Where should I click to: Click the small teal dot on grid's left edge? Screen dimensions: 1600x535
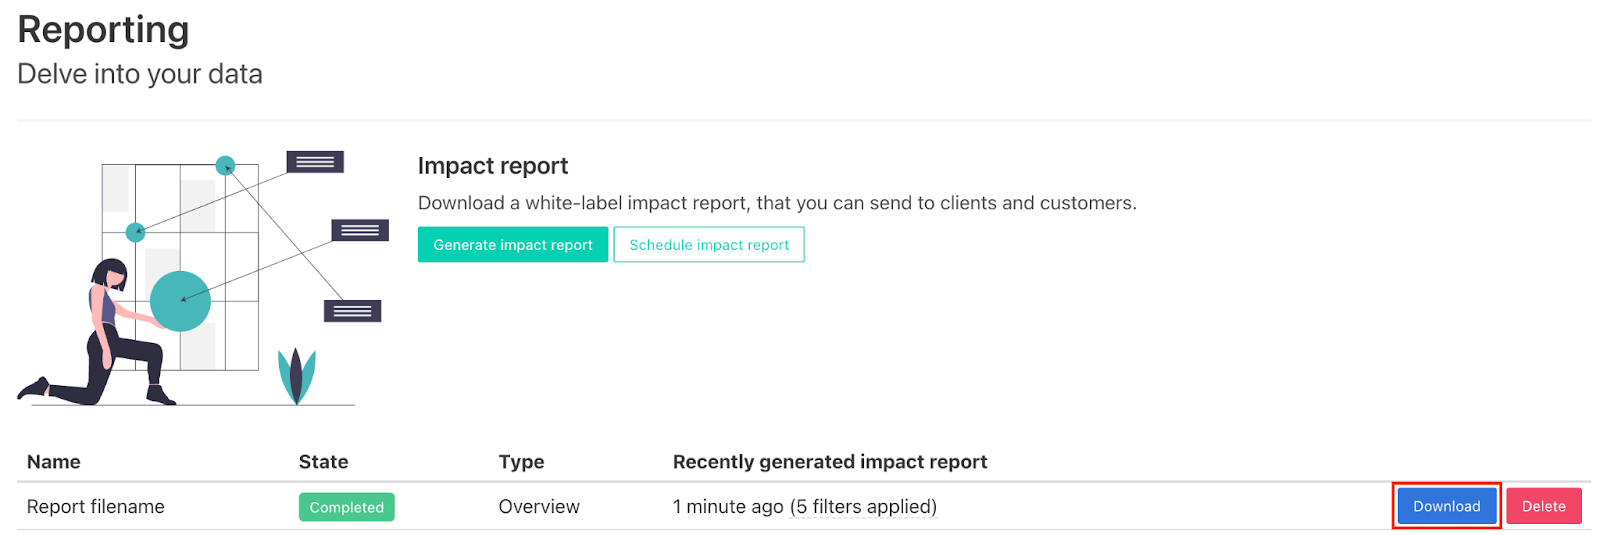click(x=135, y=232)
